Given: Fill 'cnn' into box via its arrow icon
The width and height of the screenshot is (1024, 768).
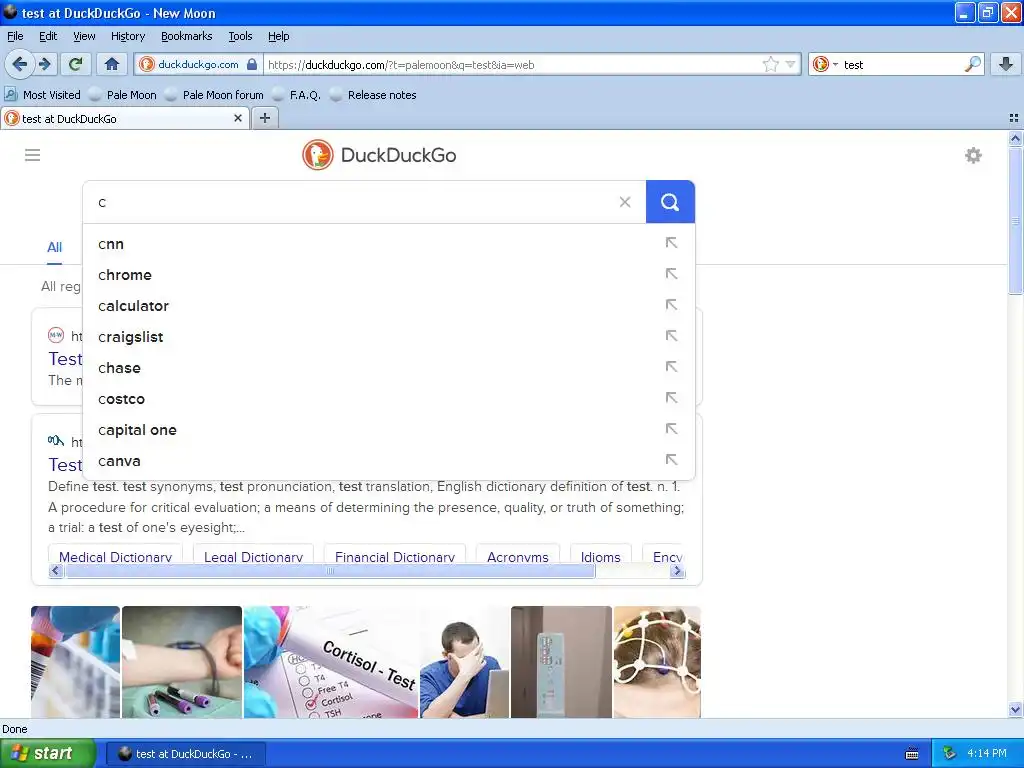Looking at the screenshot, I should pyautogui.click(x=671, y=243).
